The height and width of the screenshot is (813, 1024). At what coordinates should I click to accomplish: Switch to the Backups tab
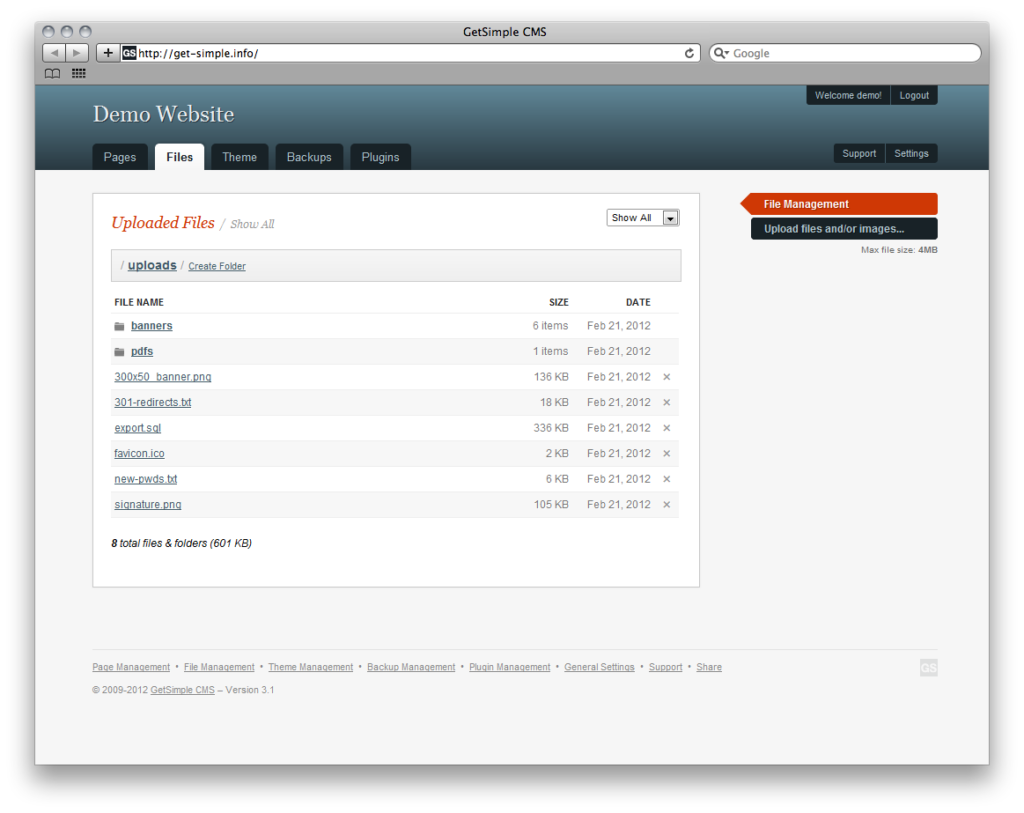309,157
